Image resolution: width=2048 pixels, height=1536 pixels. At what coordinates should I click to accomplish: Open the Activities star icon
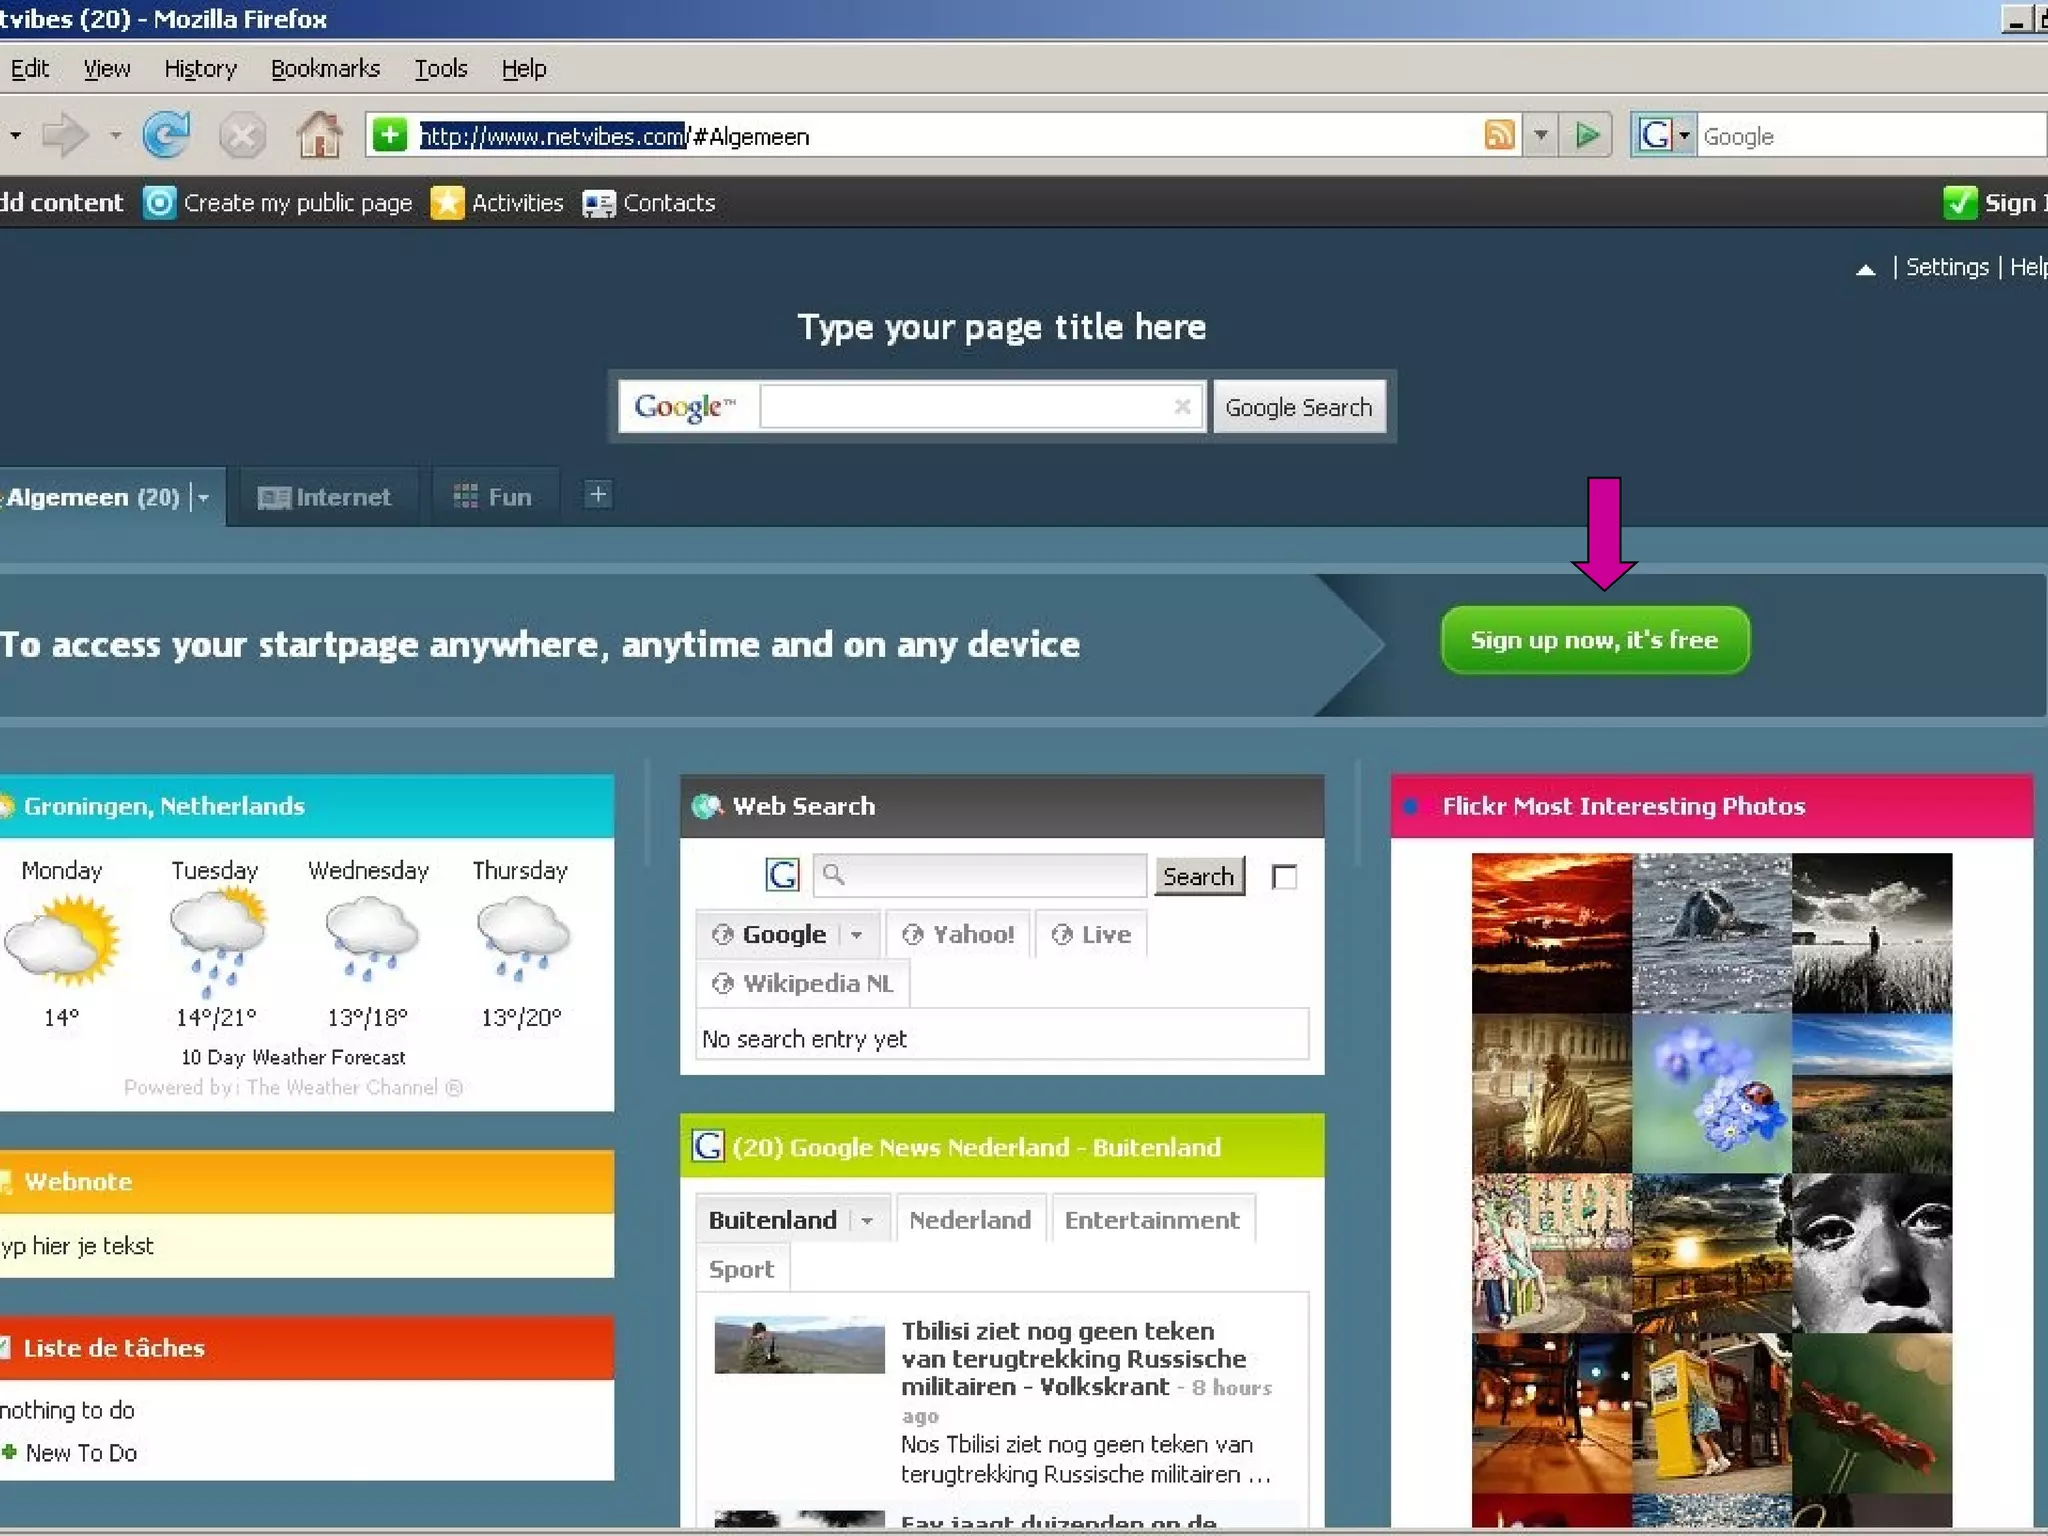click(447, 203)
